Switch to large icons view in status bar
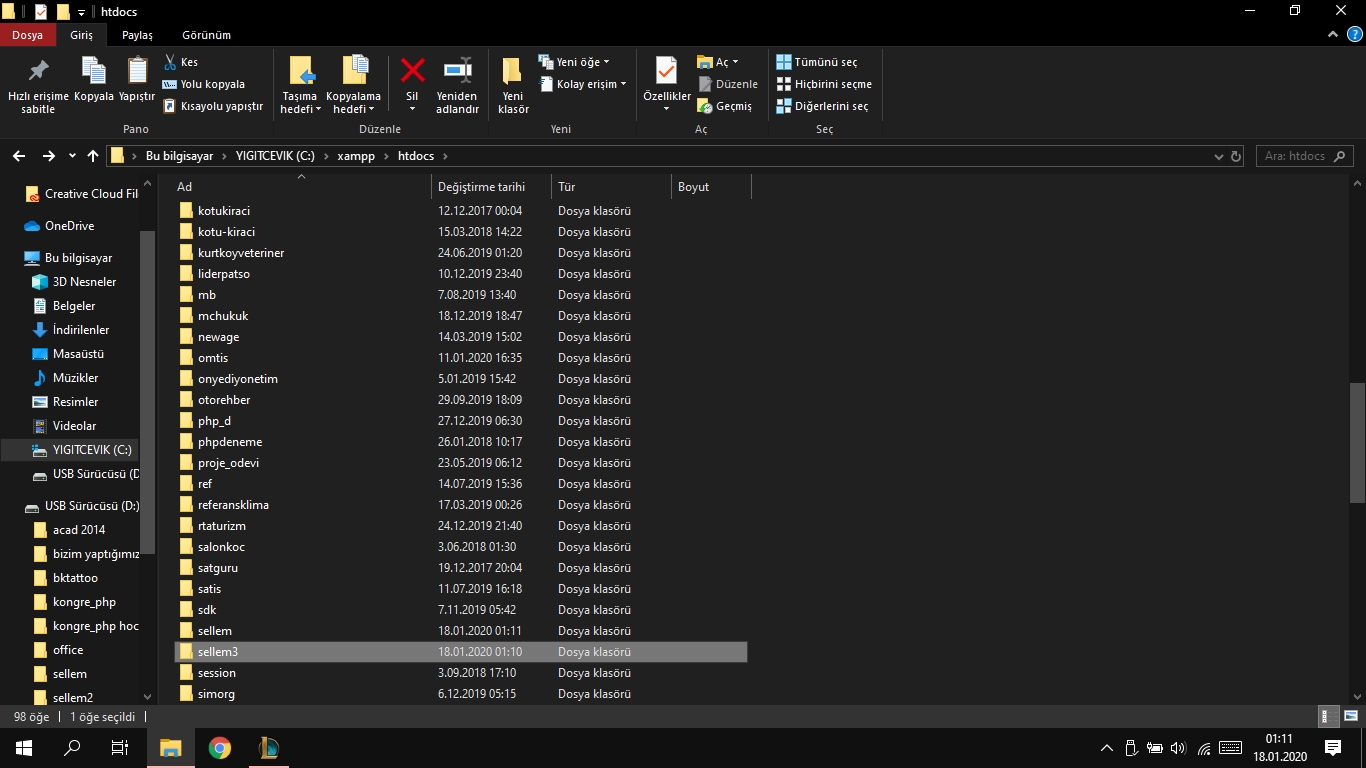This screenshot has height=768, width=1366. pos(1349,717)
